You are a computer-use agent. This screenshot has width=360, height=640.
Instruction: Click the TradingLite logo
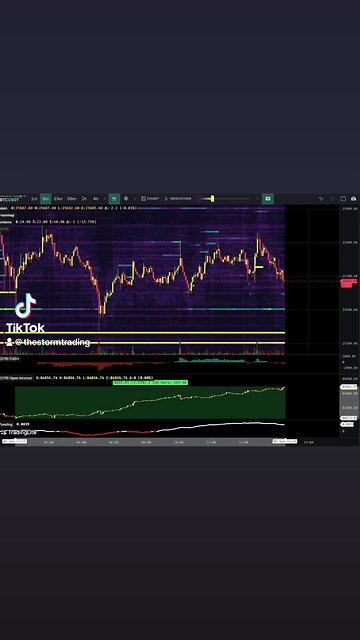click(18, 432)
